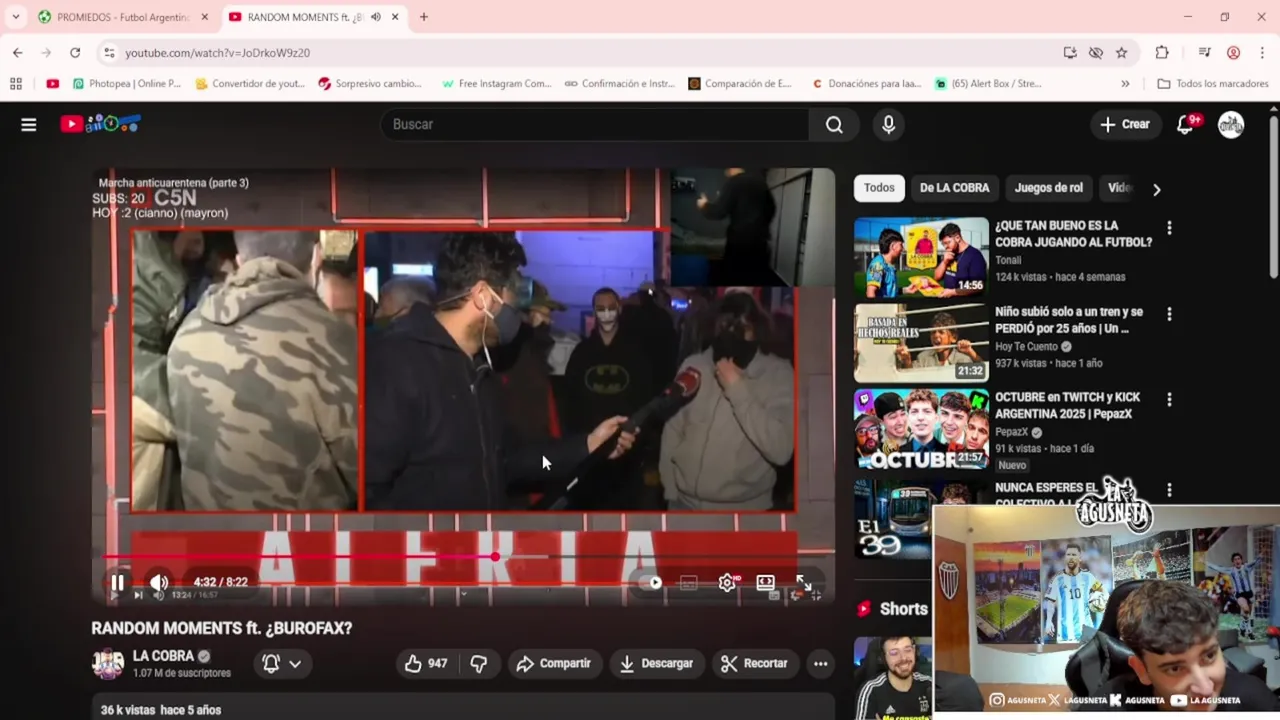Open options for NUNCA ESPERES EL video
The width and height of the screenshot is (1280, 720).
[1169, 490]
